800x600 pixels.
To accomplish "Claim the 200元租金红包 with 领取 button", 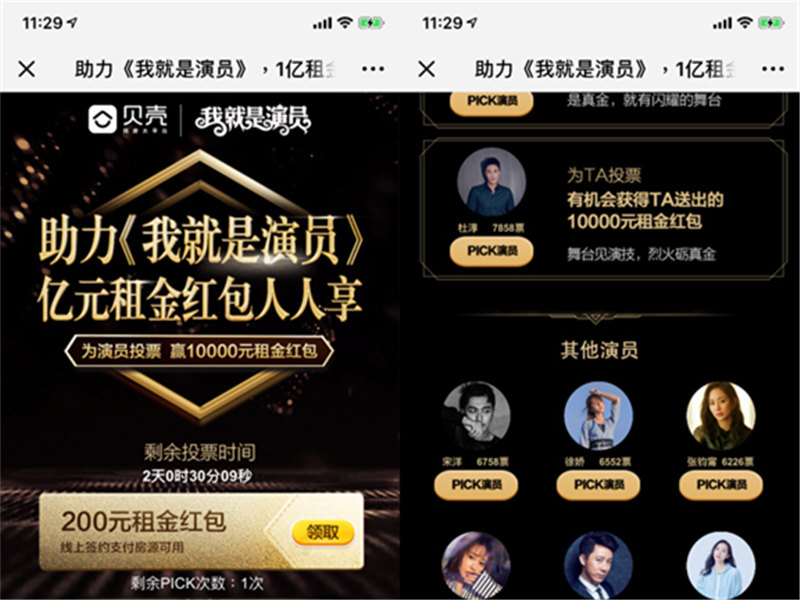I will click(322, 533).
